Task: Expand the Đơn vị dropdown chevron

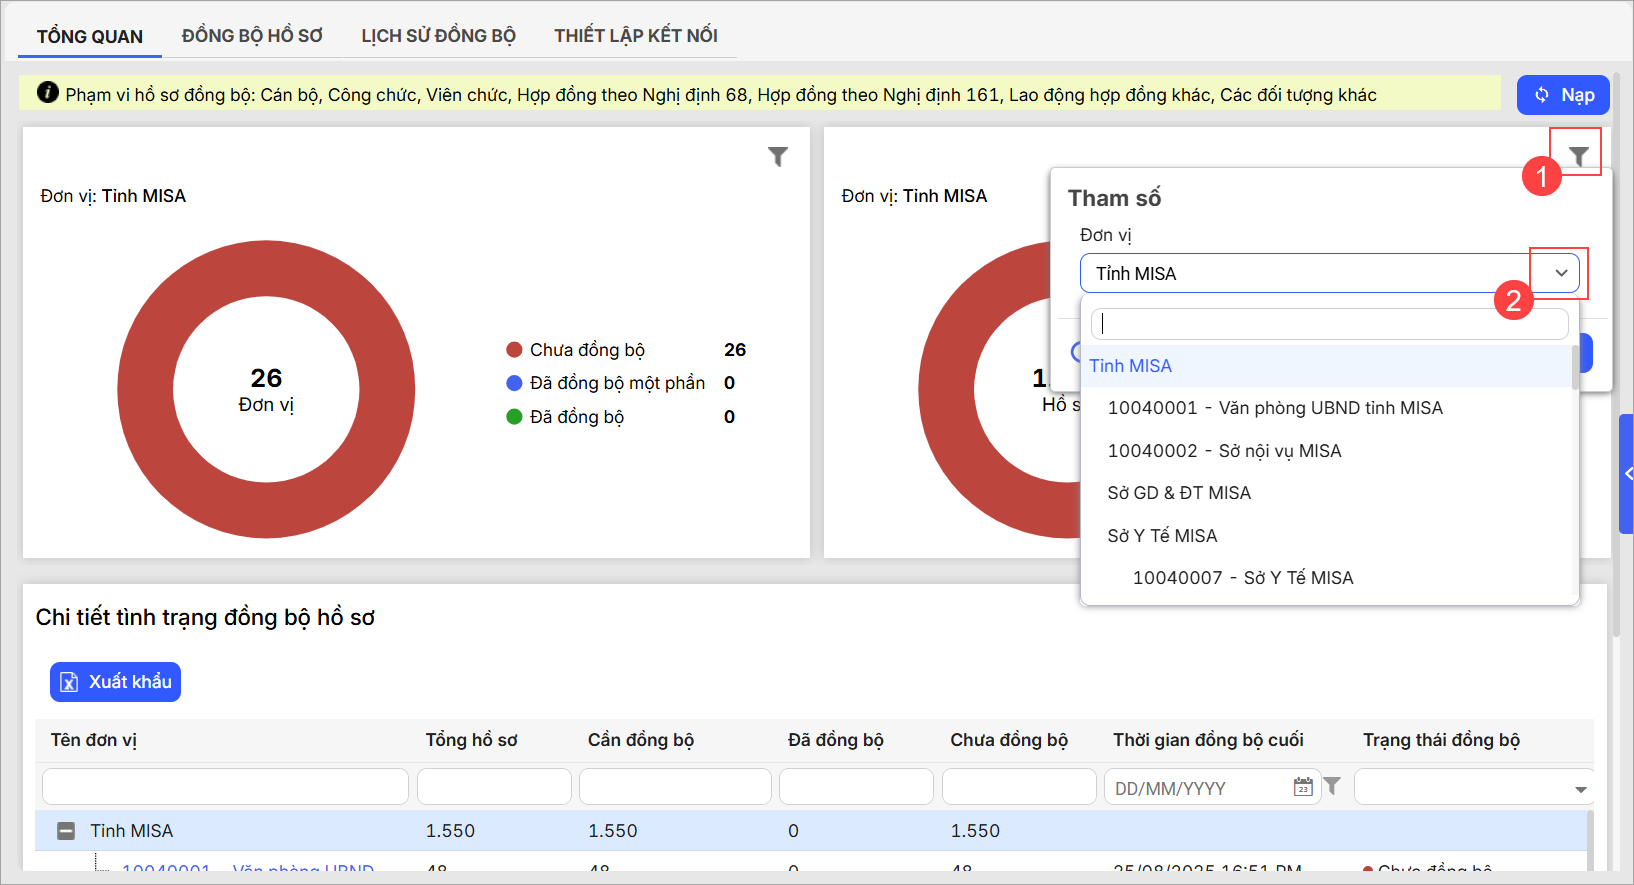Action: pyautogui.click(x=1560, y=273)
